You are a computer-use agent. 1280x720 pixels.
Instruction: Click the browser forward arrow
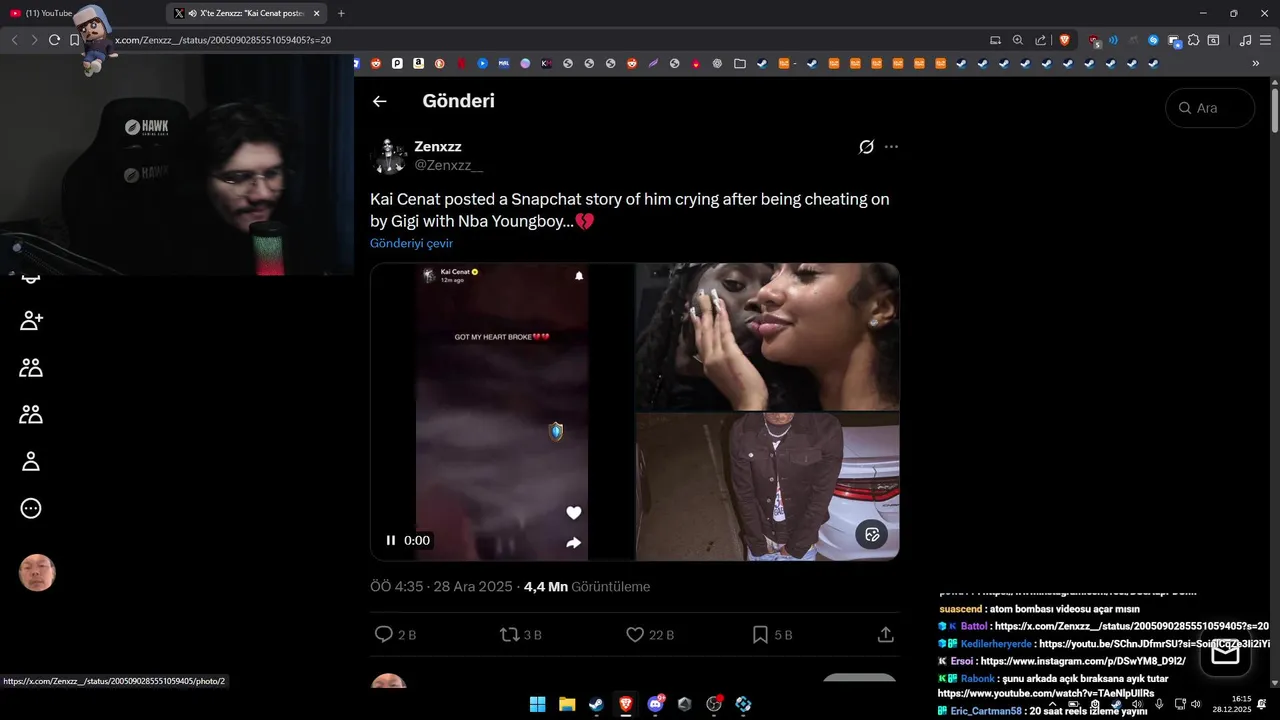(x=34, y=40)
